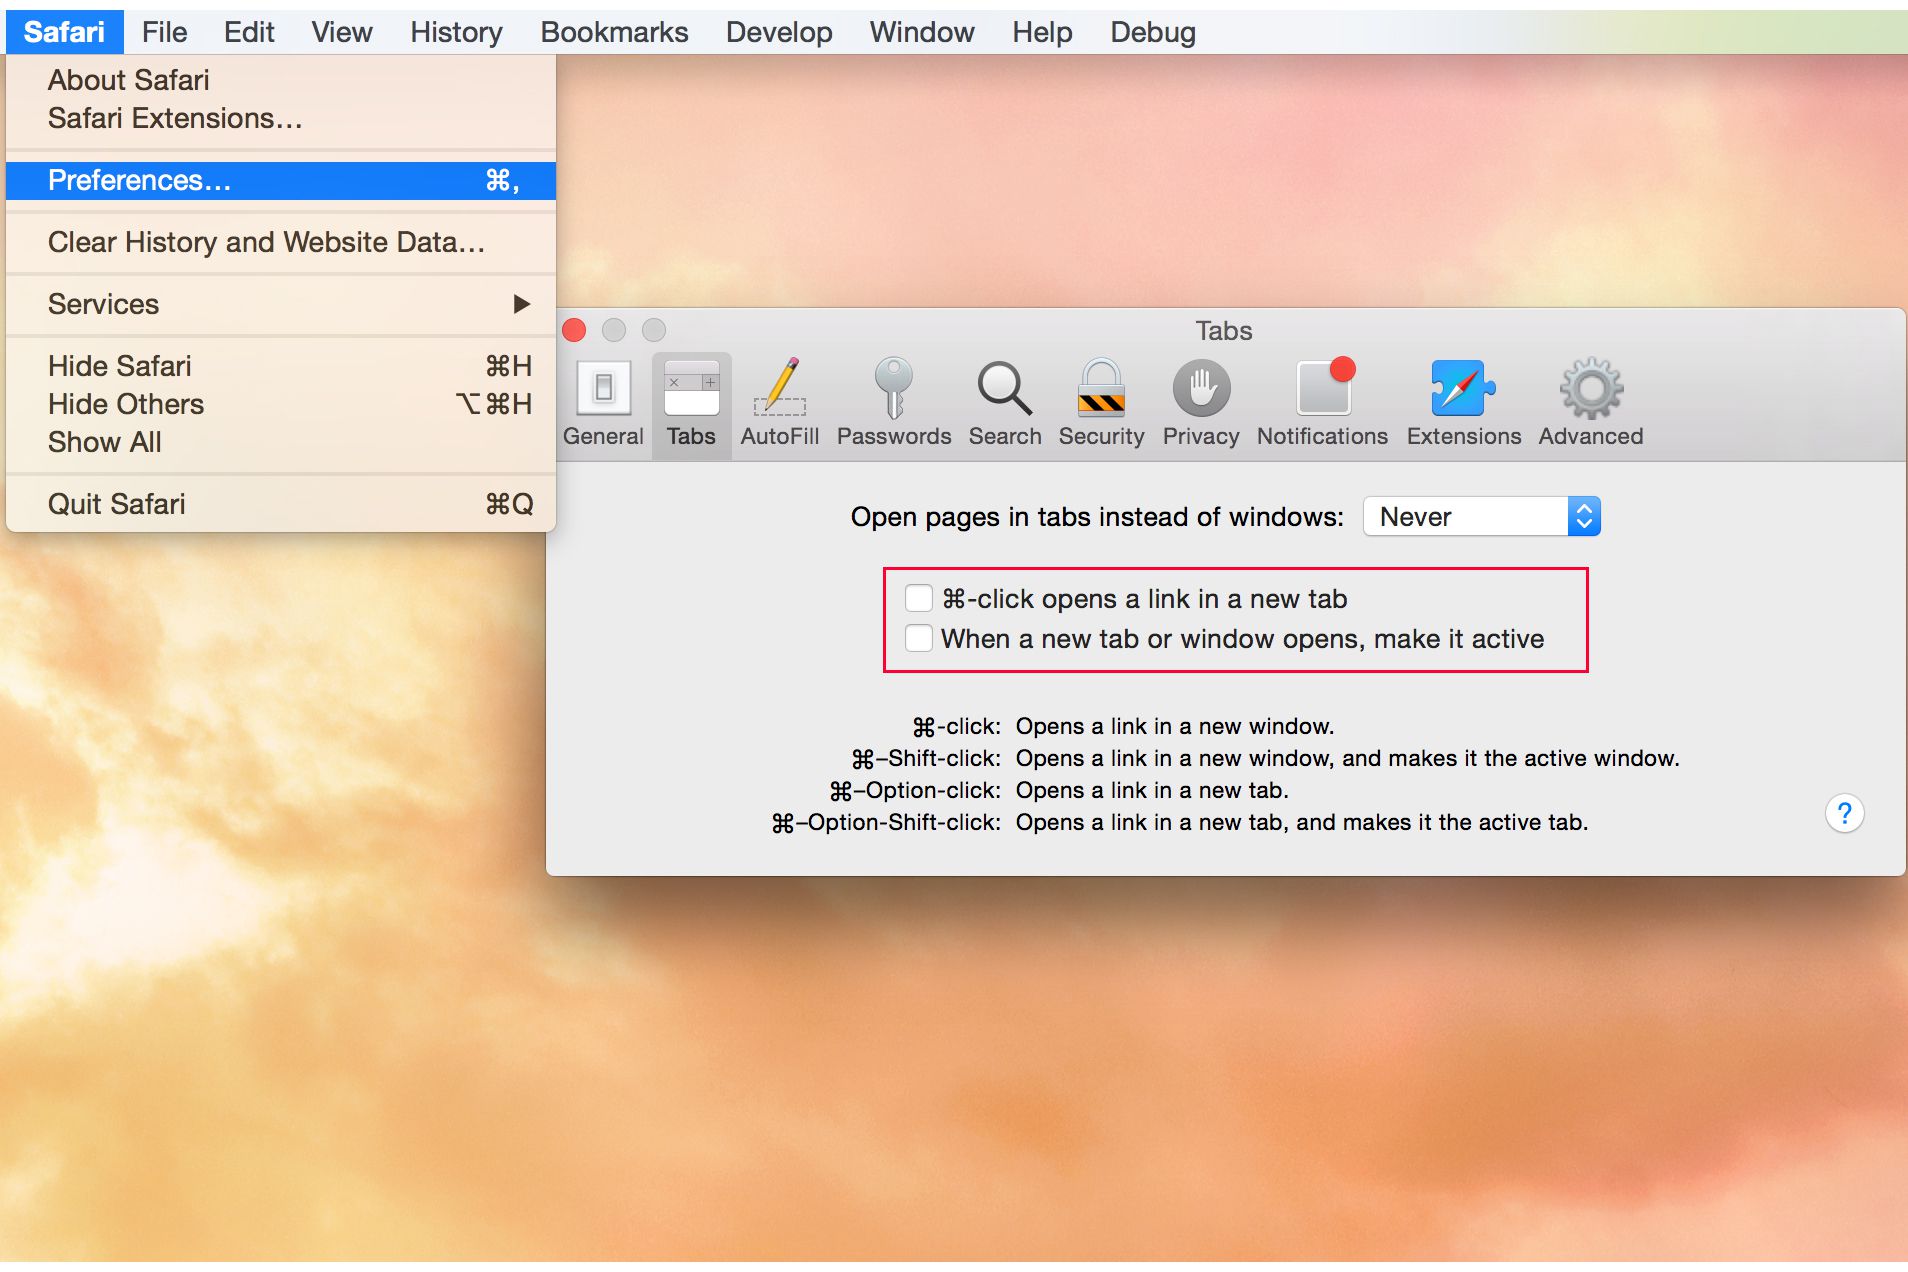Expand the Services submenu arrow
Screen dimensions: 1908x1272
click(521, 304)
